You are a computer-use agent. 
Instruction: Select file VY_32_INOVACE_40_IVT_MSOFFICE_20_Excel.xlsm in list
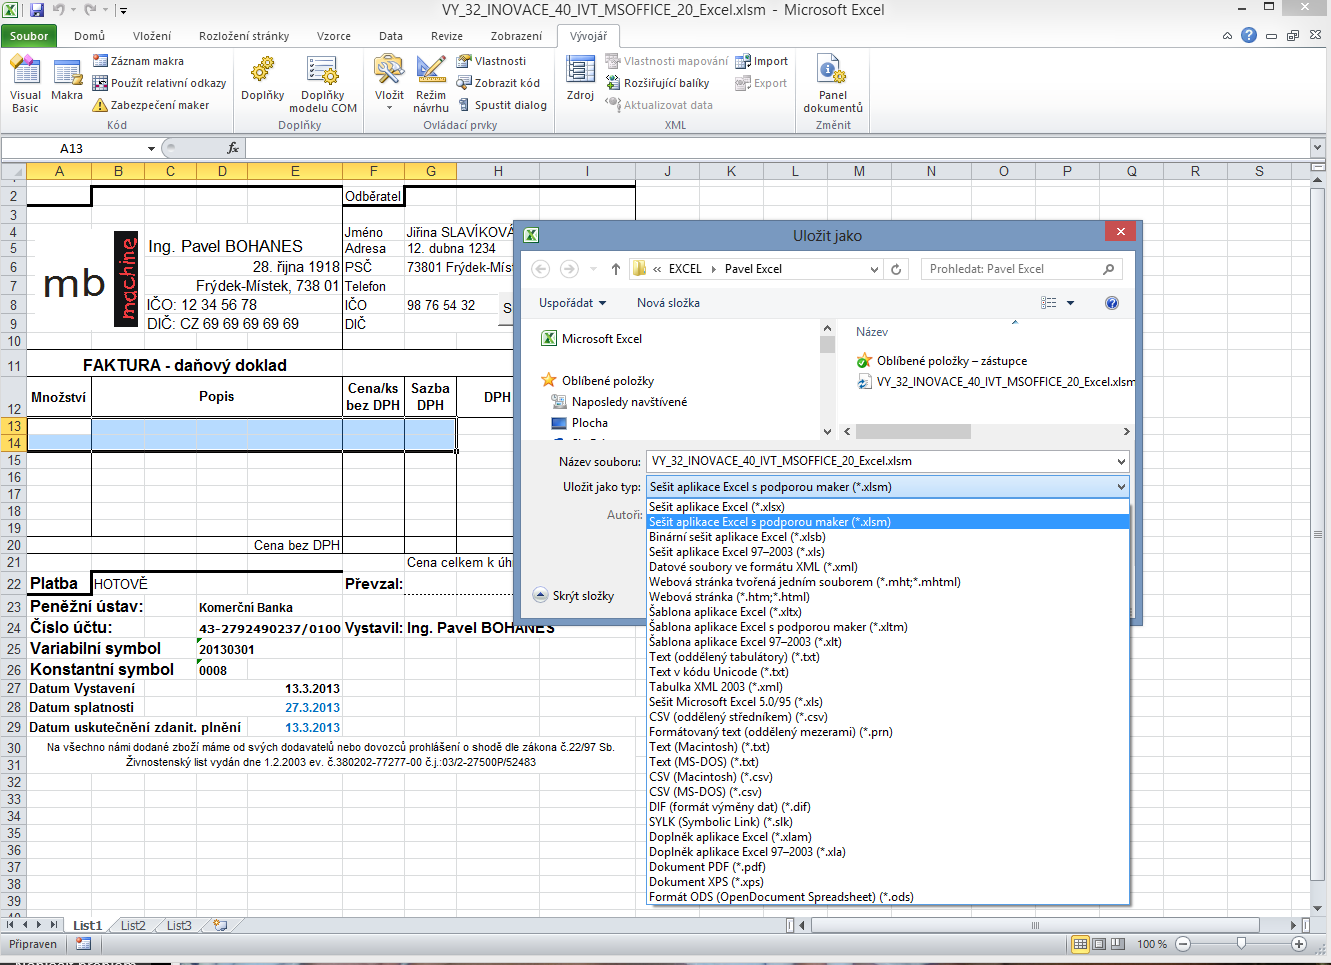coord(996,382)
